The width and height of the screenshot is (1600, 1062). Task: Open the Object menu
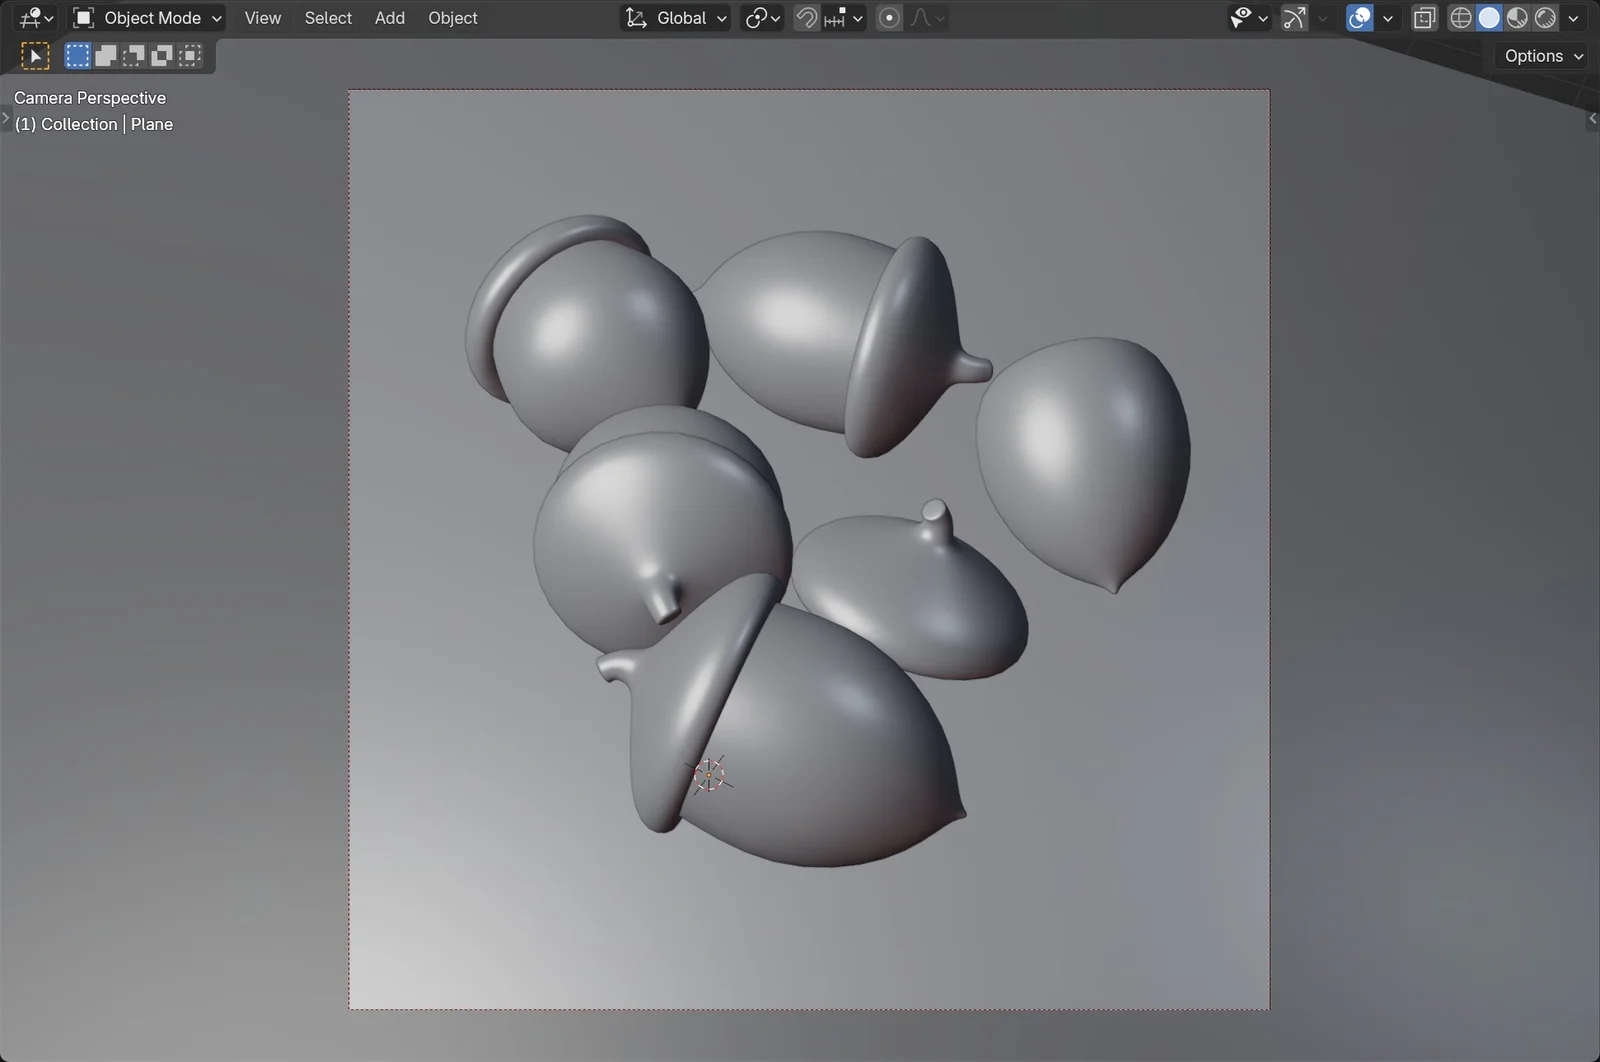pos(452,17)
